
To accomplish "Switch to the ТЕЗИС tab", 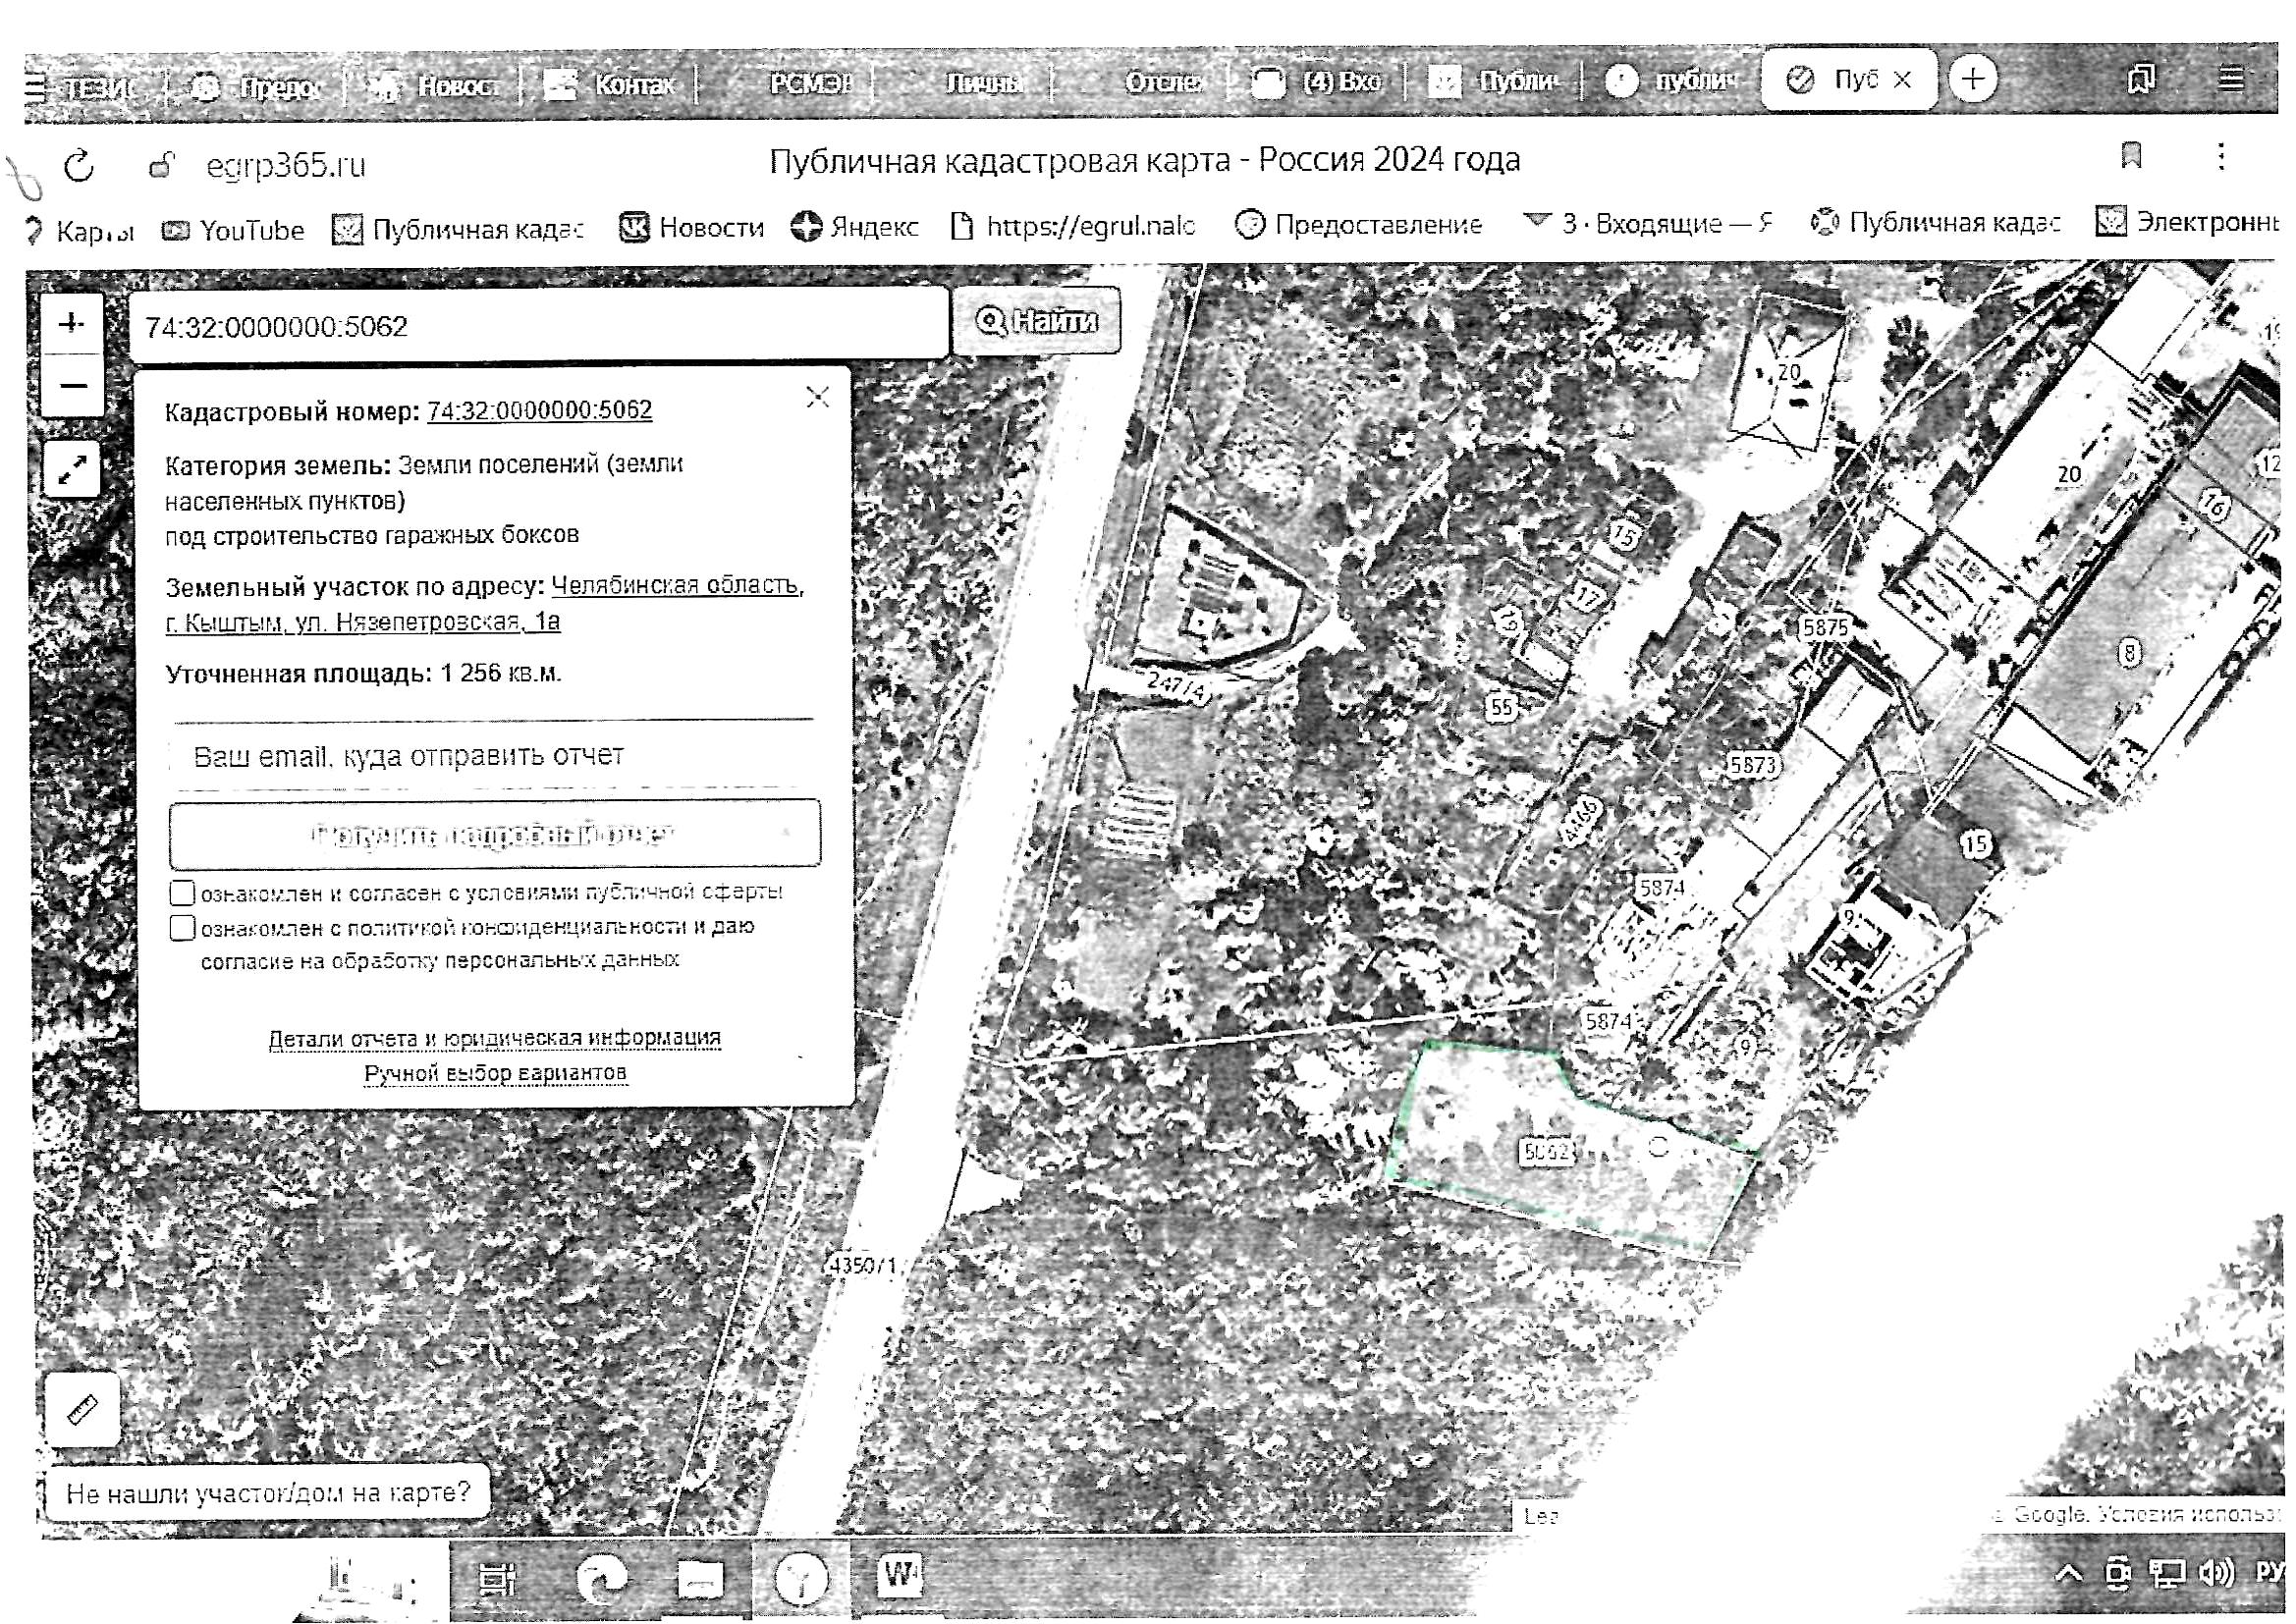I will pyautogui.click(x=97, y=88).
